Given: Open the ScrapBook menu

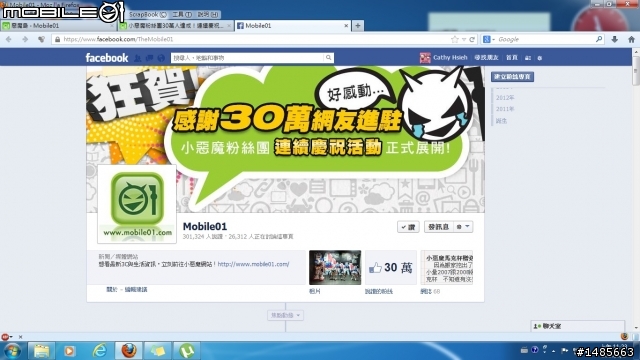Looking at the screenshot, I should [x=147, y=14].
